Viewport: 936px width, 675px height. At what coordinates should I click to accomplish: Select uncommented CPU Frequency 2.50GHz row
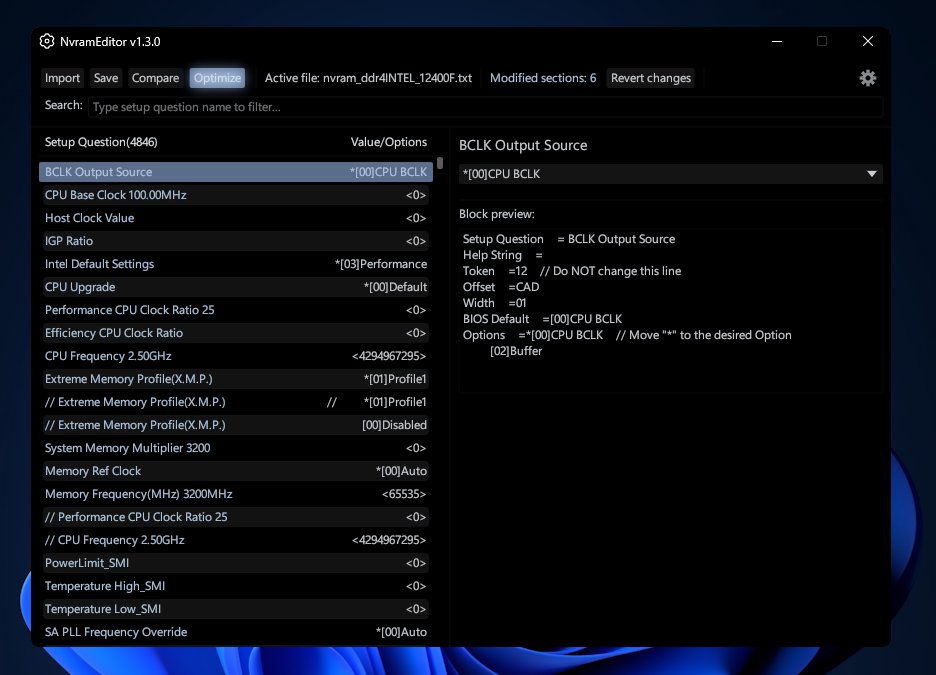pyautogui.click(x=236, y=356)
